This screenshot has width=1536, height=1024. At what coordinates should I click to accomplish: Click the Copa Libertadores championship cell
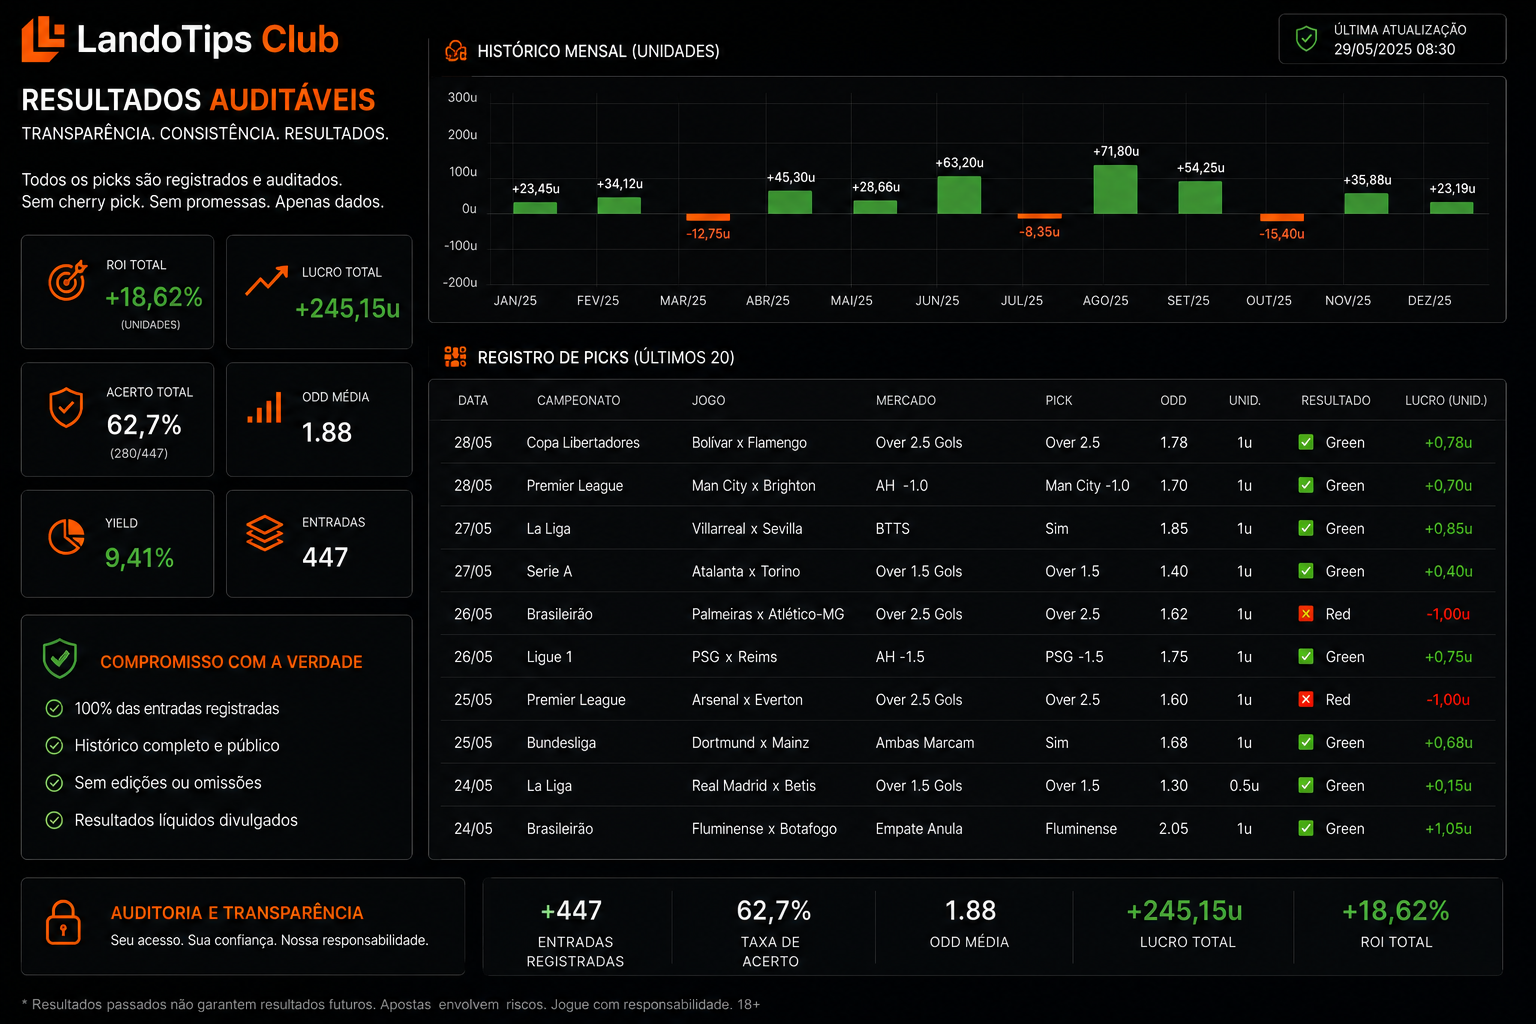pyautogui.click(x=583, y=442)
